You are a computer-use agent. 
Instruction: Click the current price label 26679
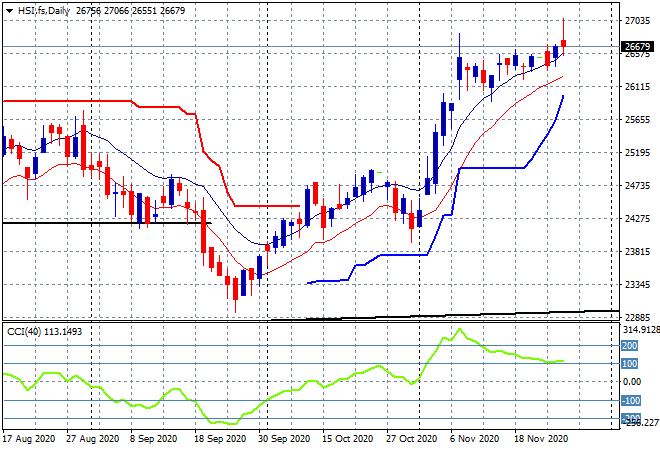pyautogui.click(x=637, y=46)
